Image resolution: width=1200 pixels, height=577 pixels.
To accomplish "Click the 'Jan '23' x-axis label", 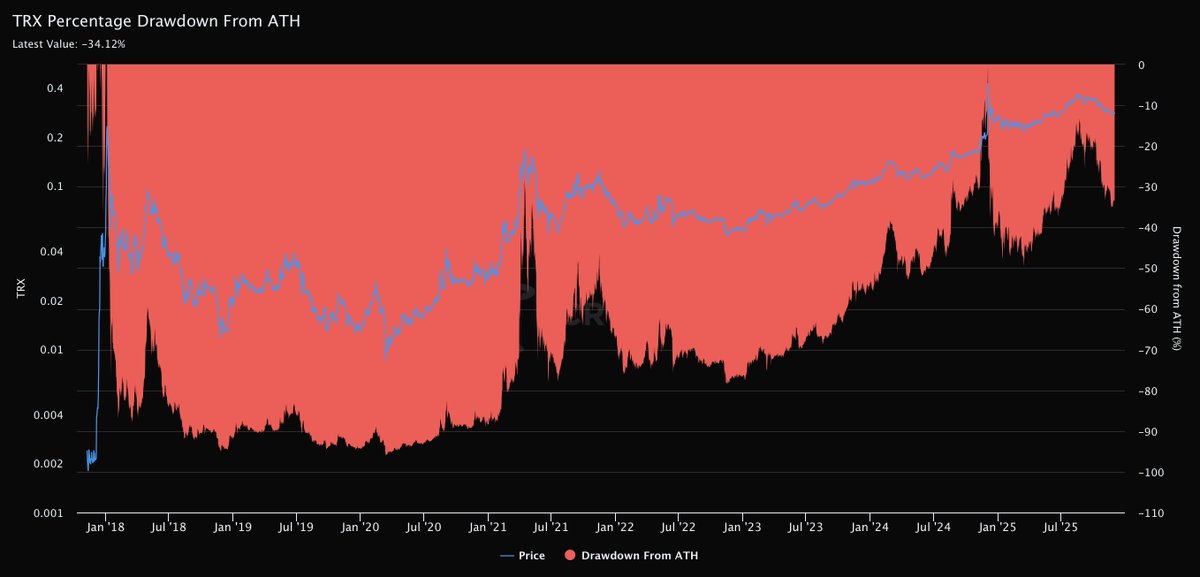I will 743,525.
